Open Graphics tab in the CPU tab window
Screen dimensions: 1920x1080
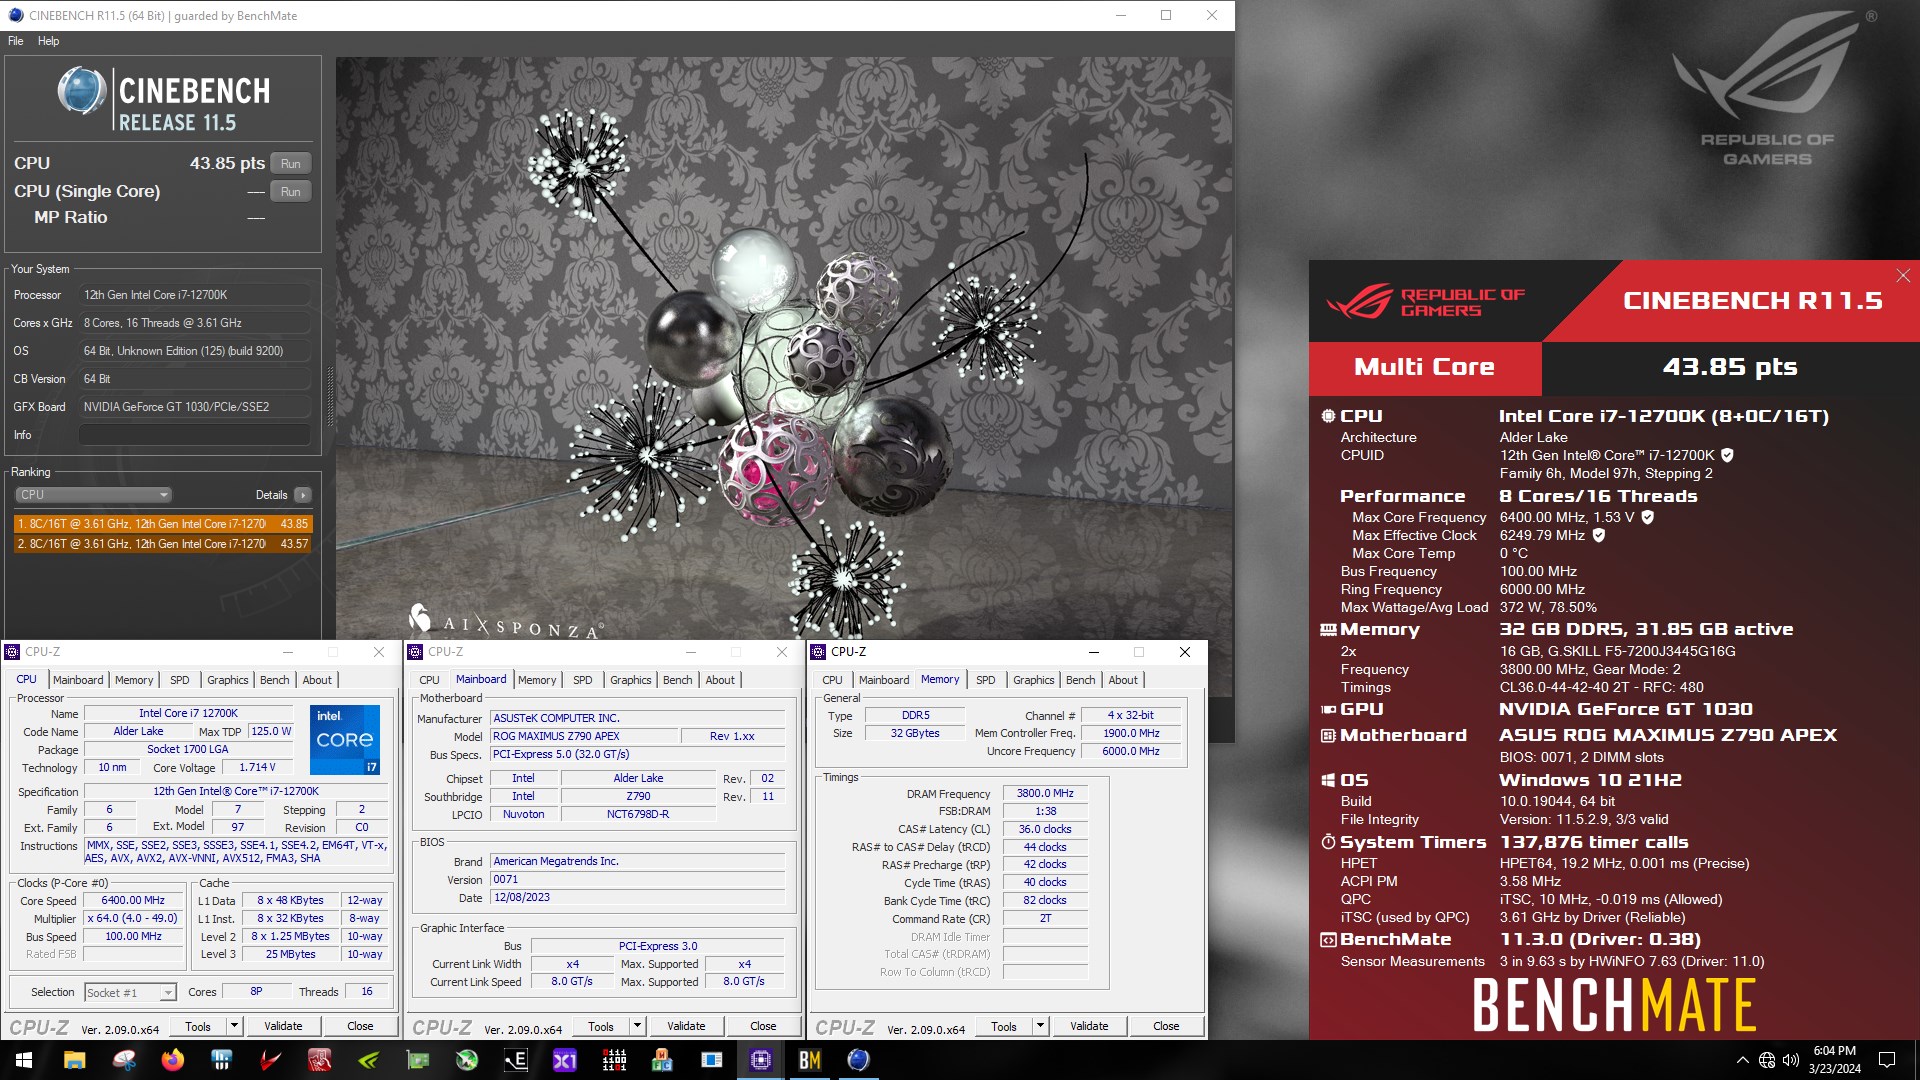227,680
